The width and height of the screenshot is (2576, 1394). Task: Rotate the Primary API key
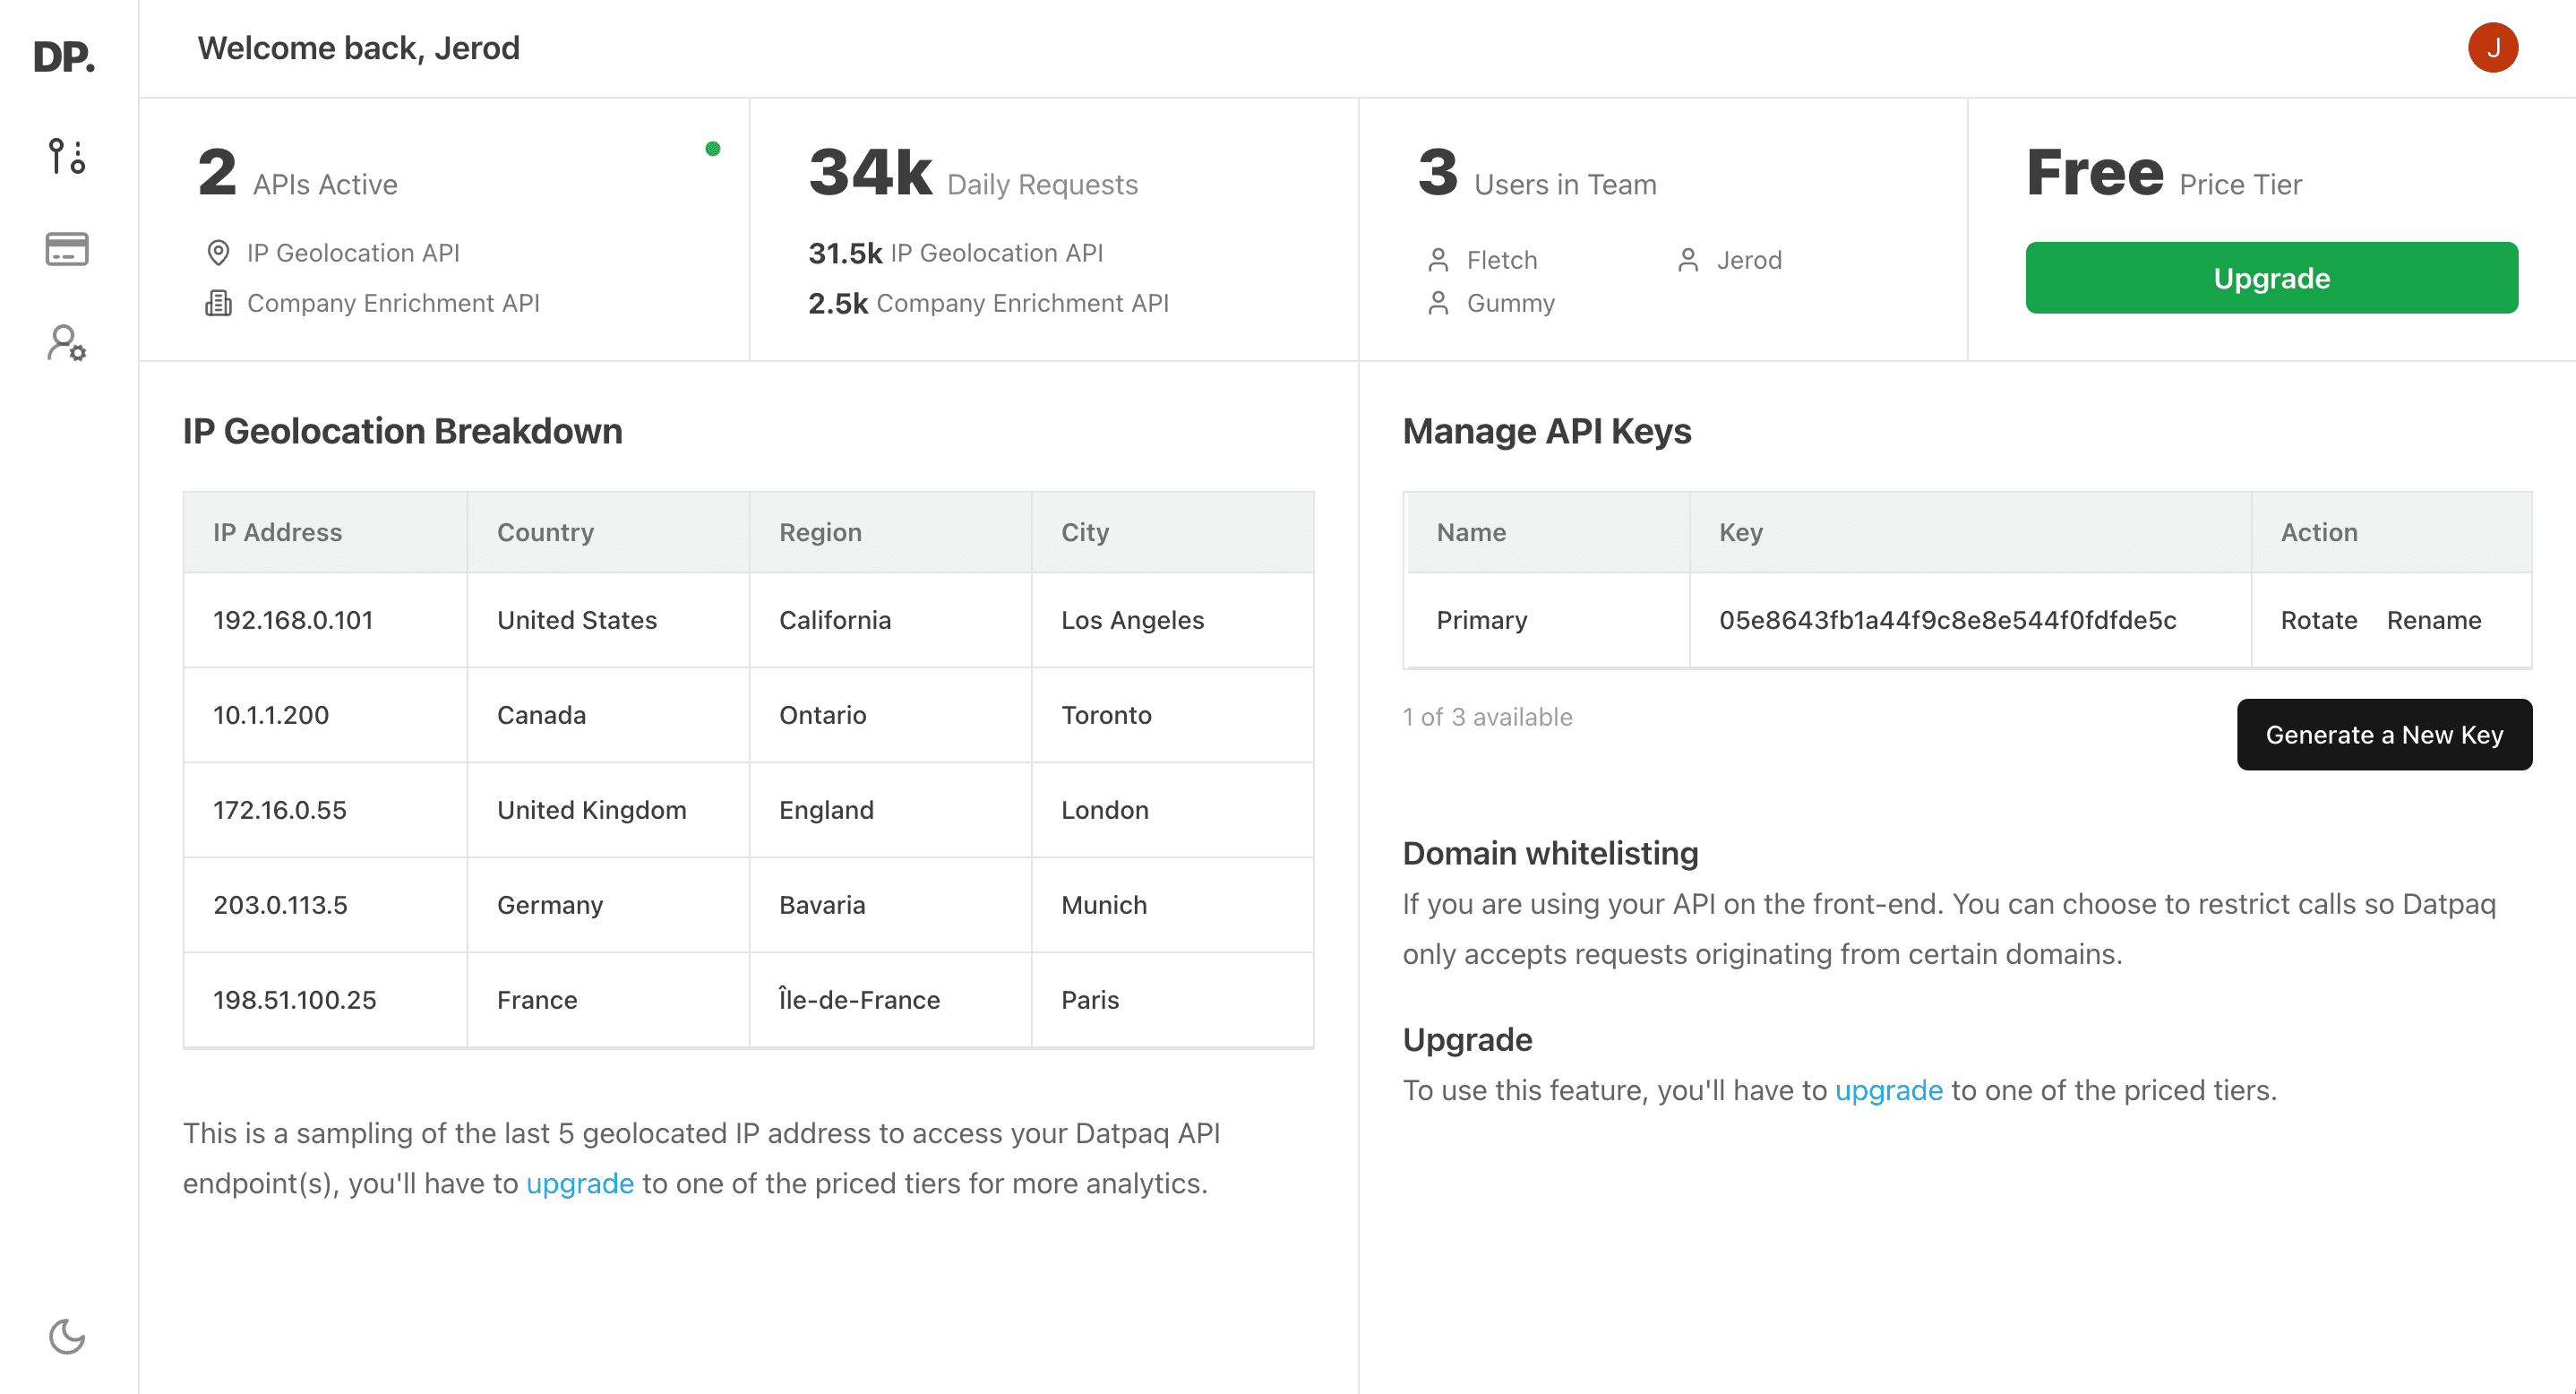pos(2318,620)
